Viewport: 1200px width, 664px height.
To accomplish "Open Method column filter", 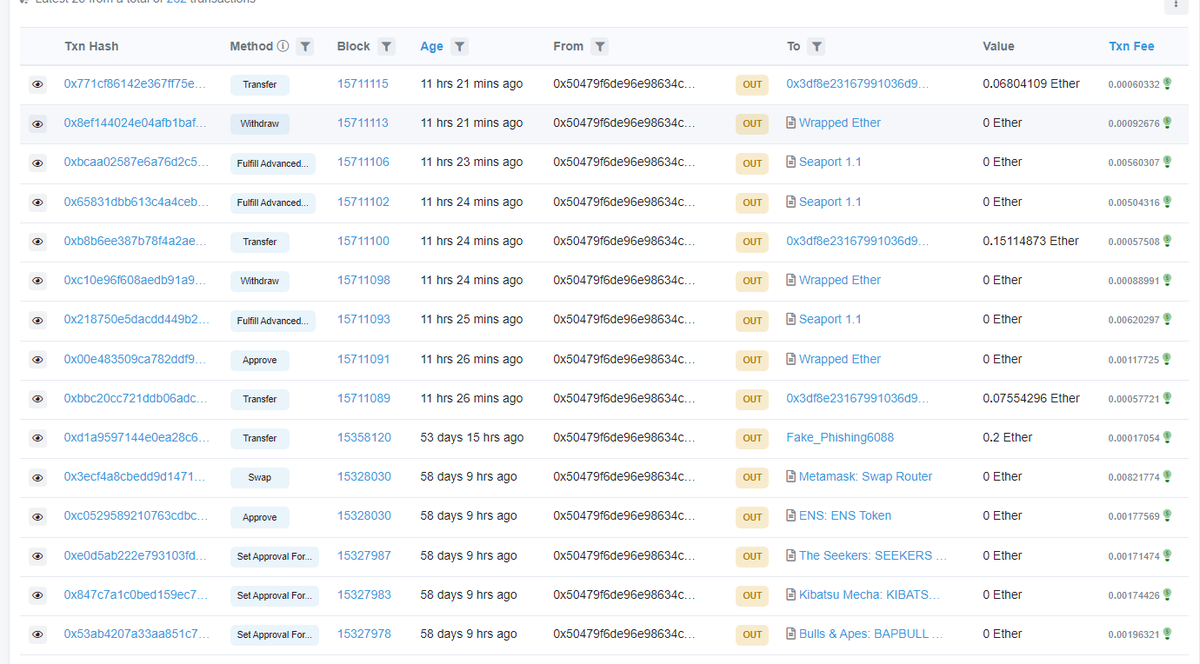I will 305,47.
